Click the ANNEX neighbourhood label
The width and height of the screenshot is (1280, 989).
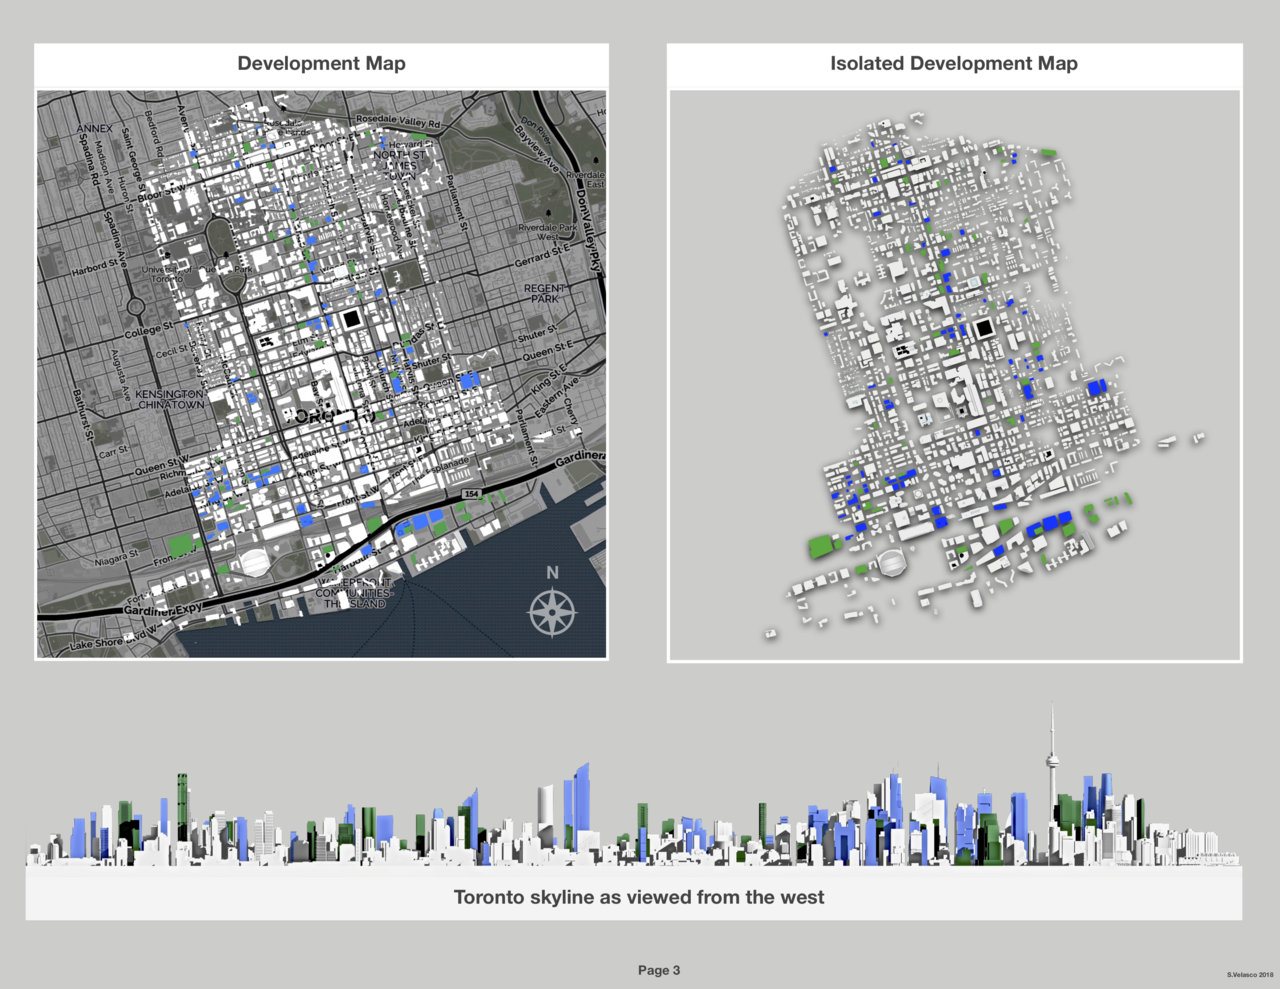[x=94, y=129]
